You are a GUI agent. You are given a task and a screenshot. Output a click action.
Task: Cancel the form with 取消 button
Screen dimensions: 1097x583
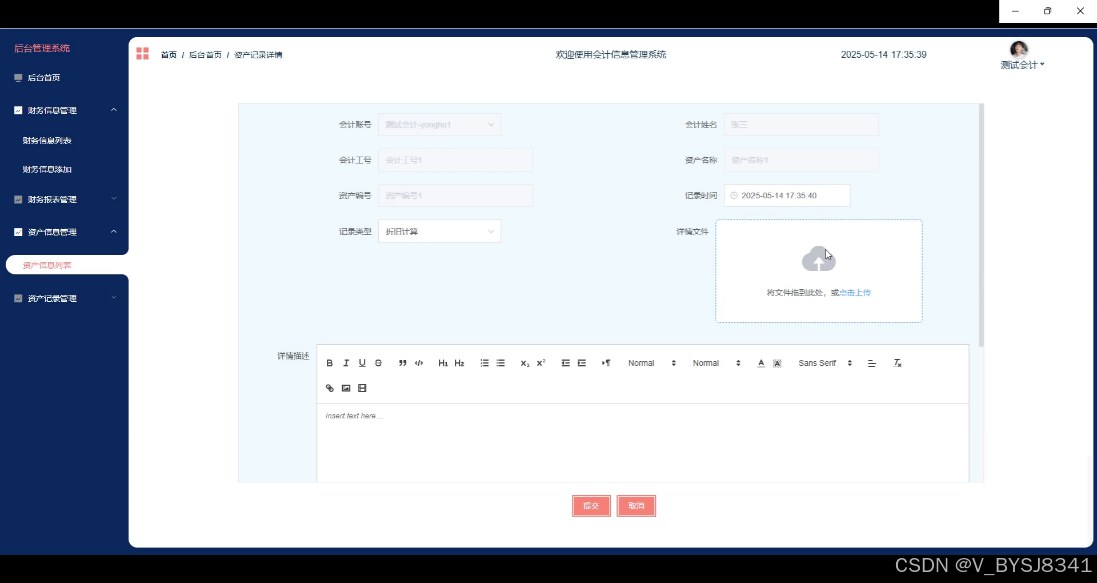pyautogui.click(x=636, y=506)
